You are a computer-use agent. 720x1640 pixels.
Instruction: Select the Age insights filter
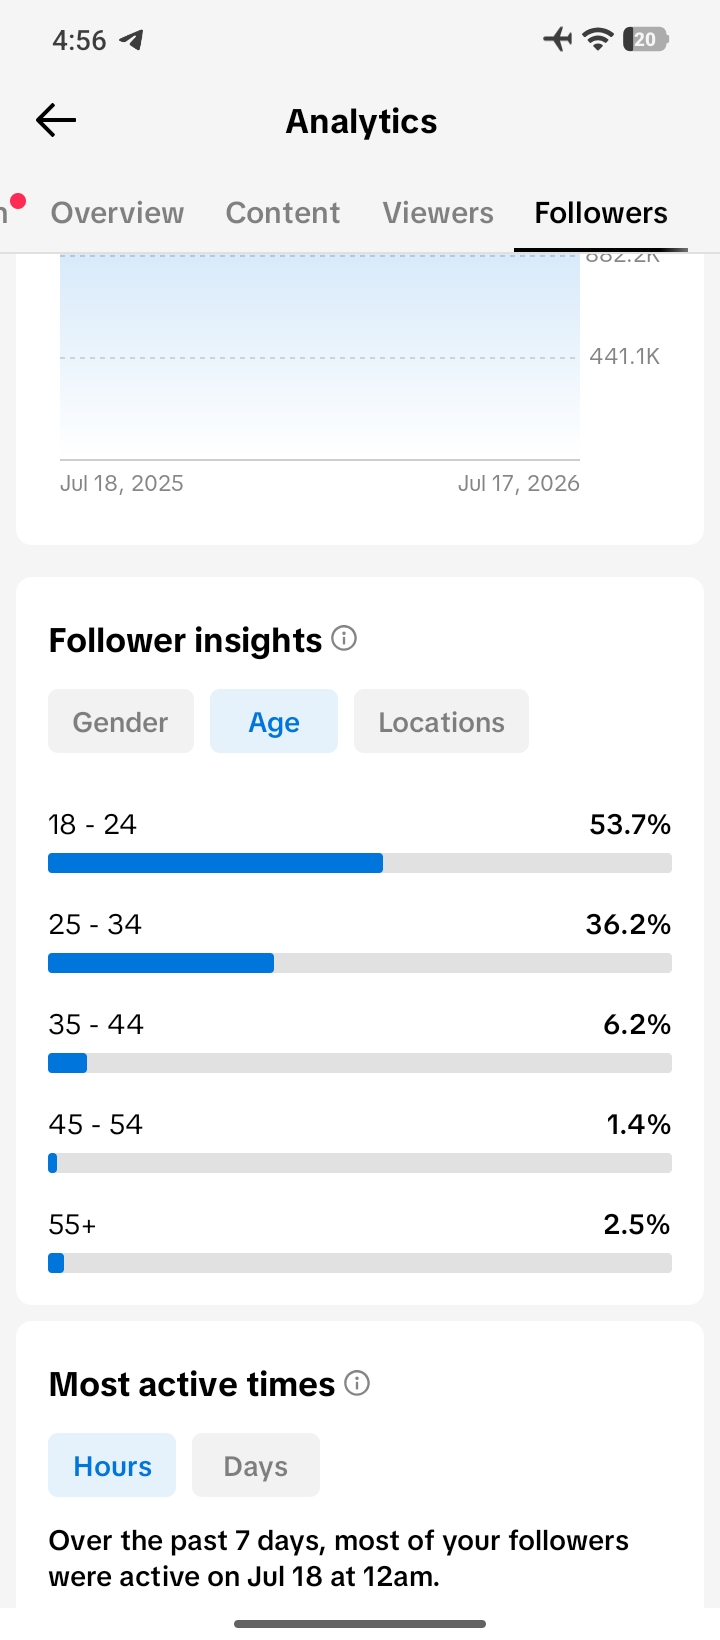[274, 721]
